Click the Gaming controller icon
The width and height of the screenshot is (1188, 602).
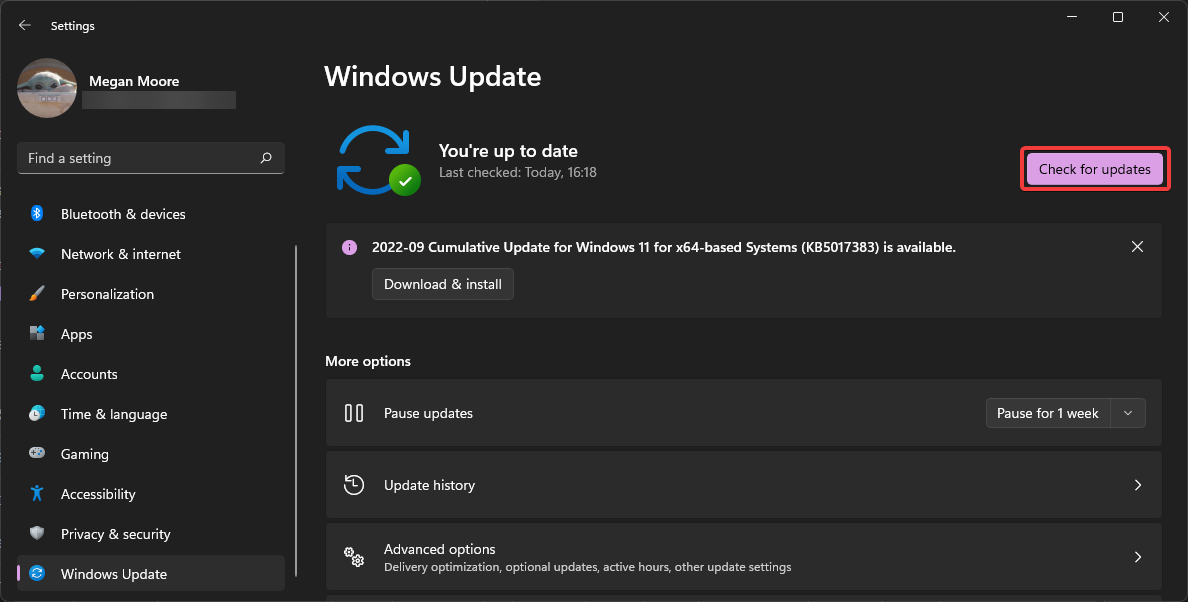tap(37, 454)
